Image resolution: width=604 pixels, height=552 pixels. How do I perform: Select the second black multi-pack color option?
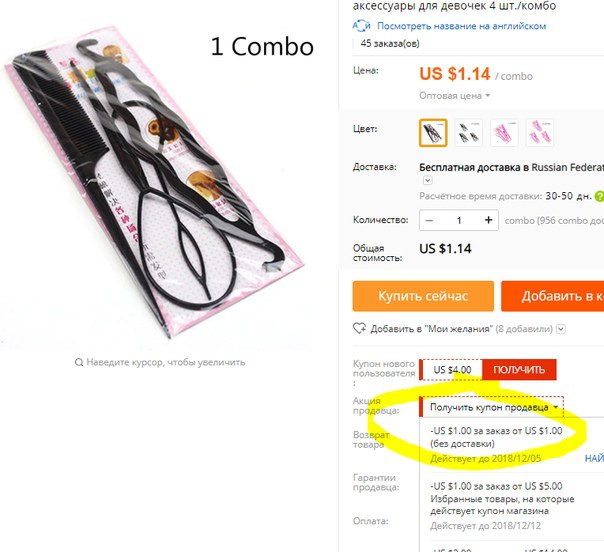coord(468,133)
